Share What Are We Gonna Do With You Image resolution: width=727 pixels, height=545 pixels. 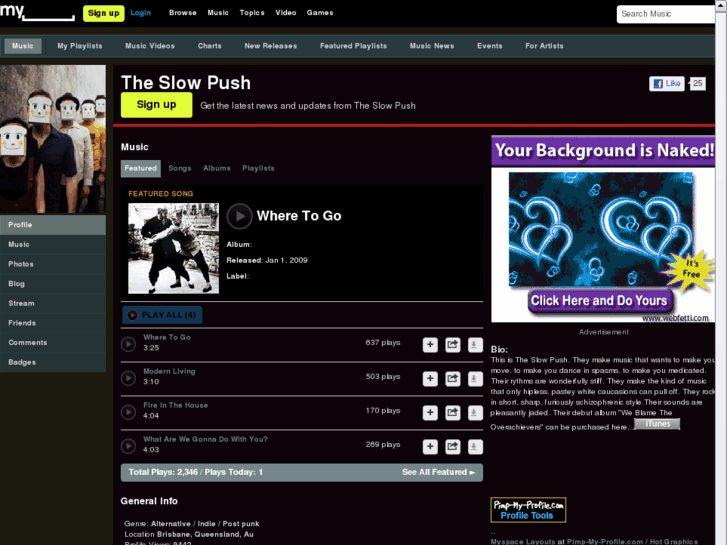(453, 446)
